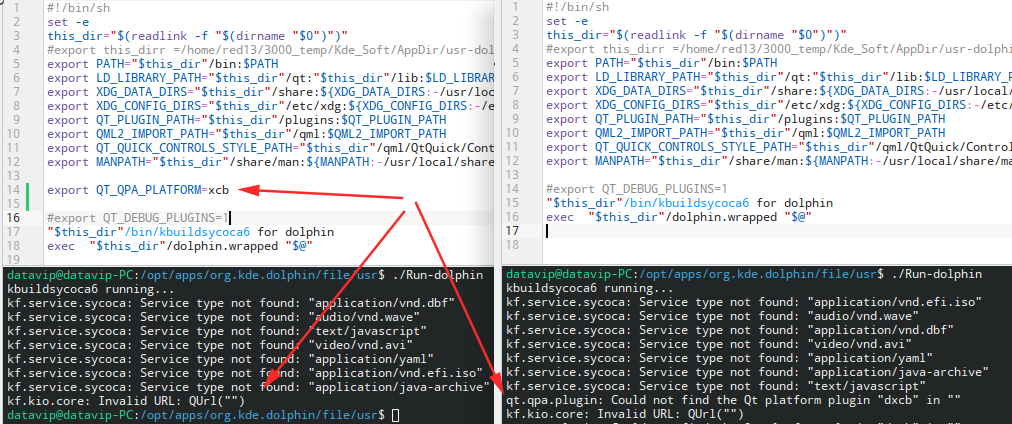Image resolution: width=1012 pixels, height=424 pixels.
Task: Click 'export QT_PLUGIN_PATH' line in right editor
Action: tap(745, 119)
